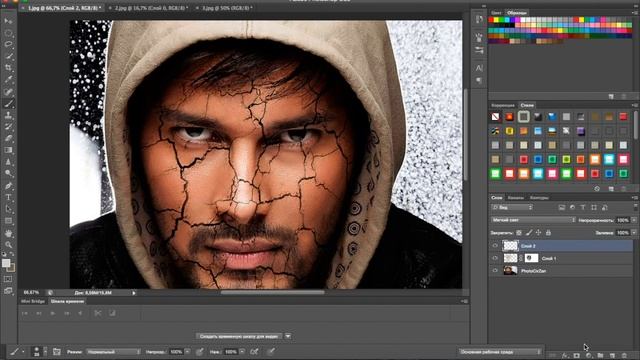Image resolution: width=640 pixels, height=360 pixels.
Task: Open the Brush panel toggle in options bar
Action: point(57,351)
